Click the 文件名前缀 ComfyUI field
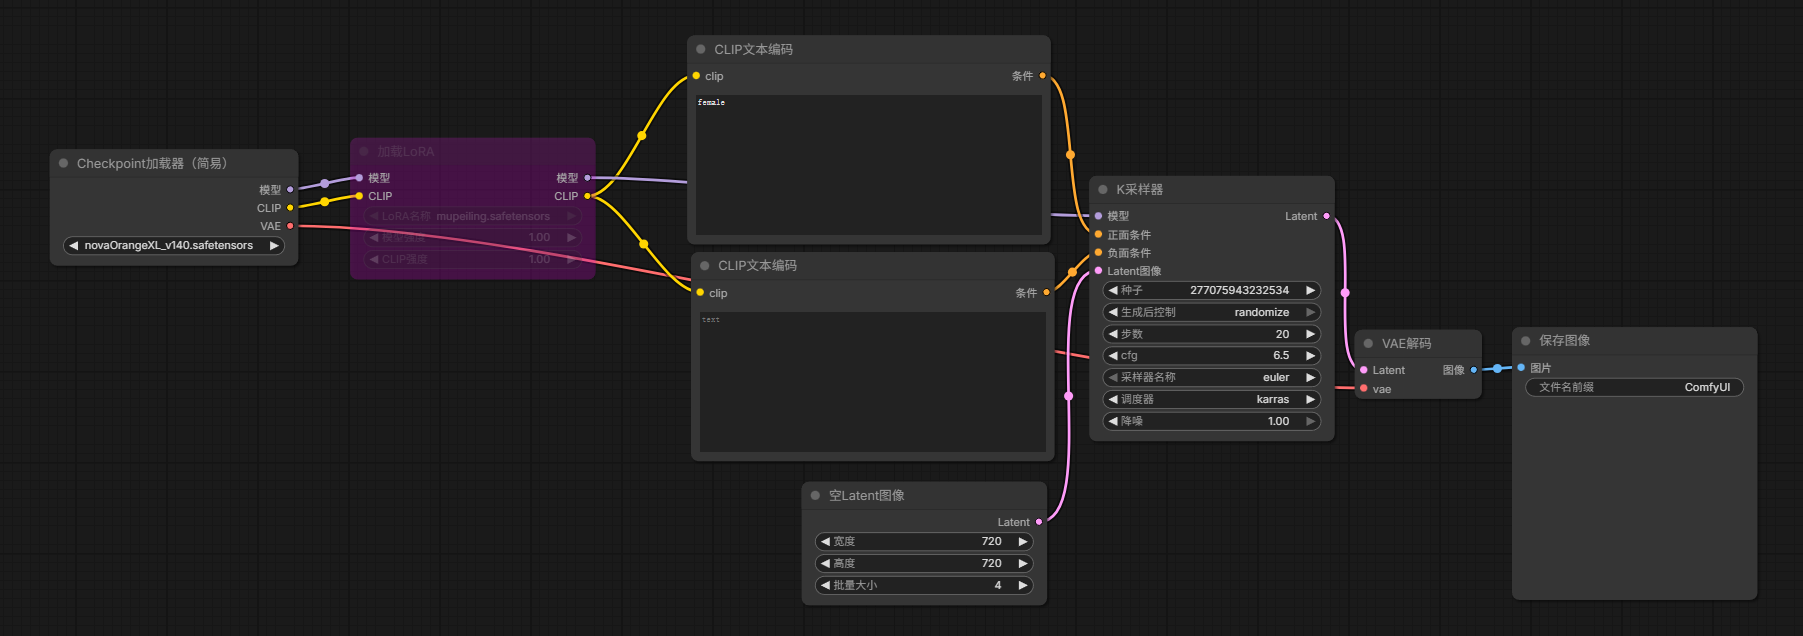Viewport: 1803px width, 636px height. point(1634,388)
